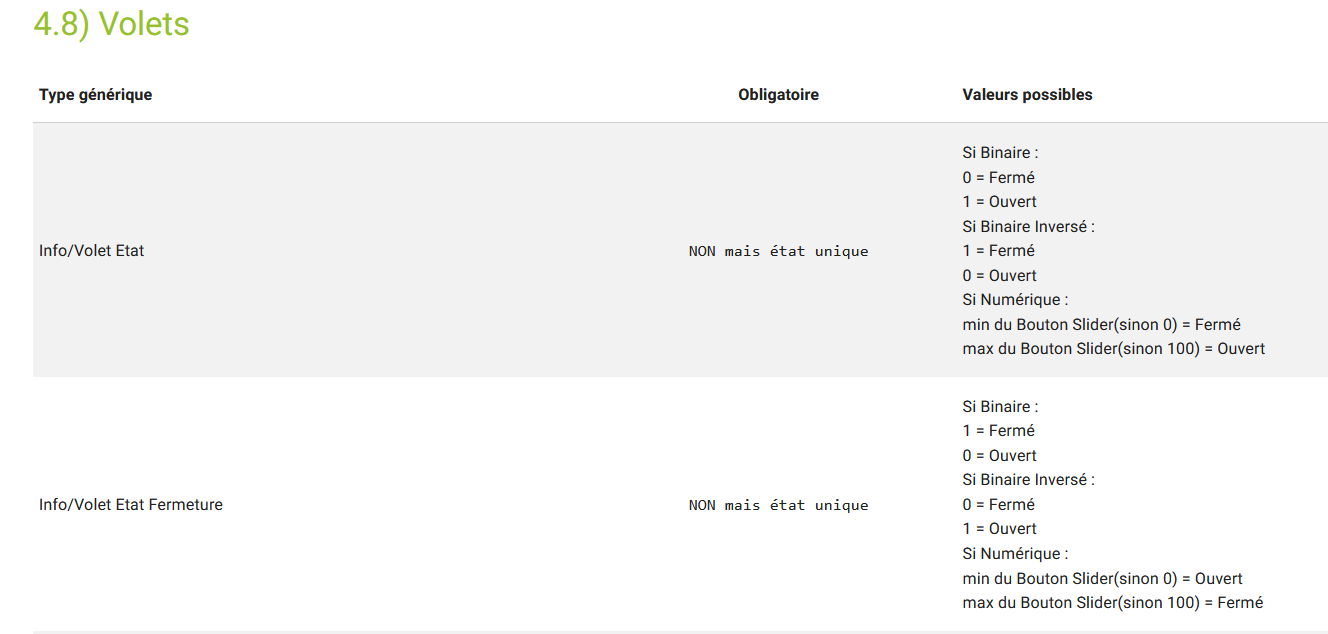Click last "1 = Ouvert" line in Etat Fermeture row
The width and height of the screenshot is (1328, 634).
click(999, 529)
